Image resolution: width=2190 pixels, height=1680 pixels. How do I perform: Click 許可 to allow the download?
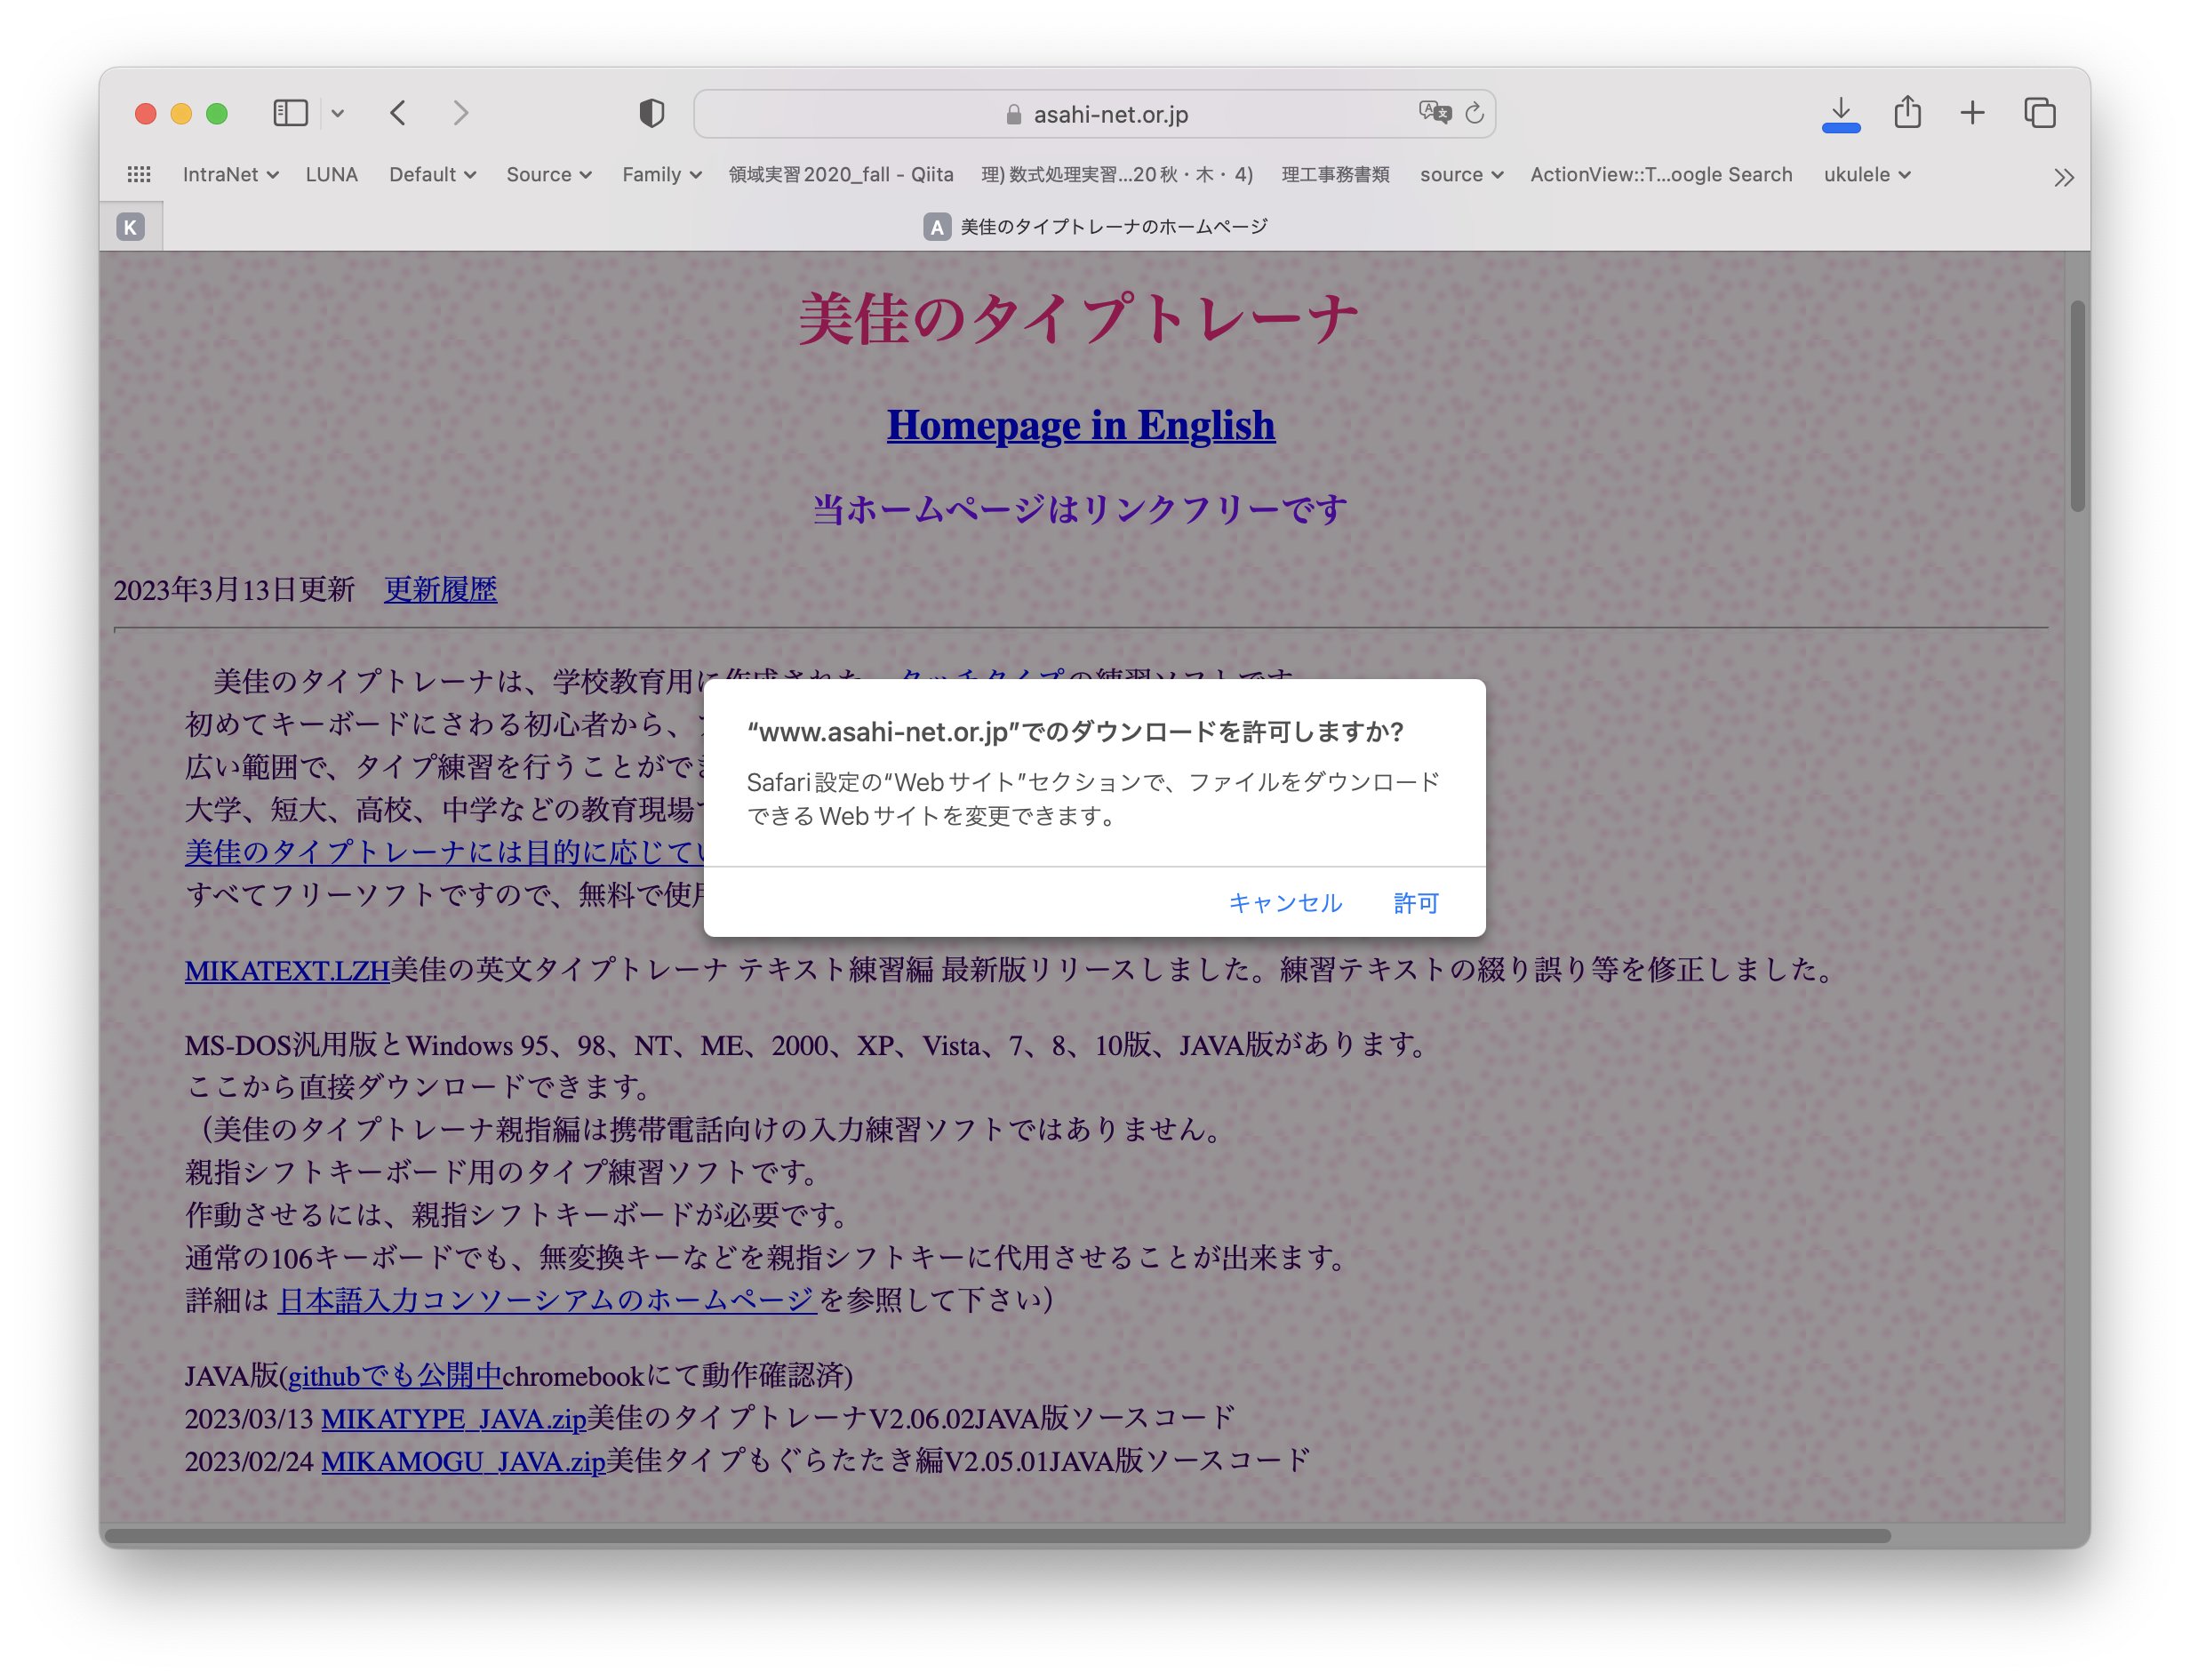1415,903
